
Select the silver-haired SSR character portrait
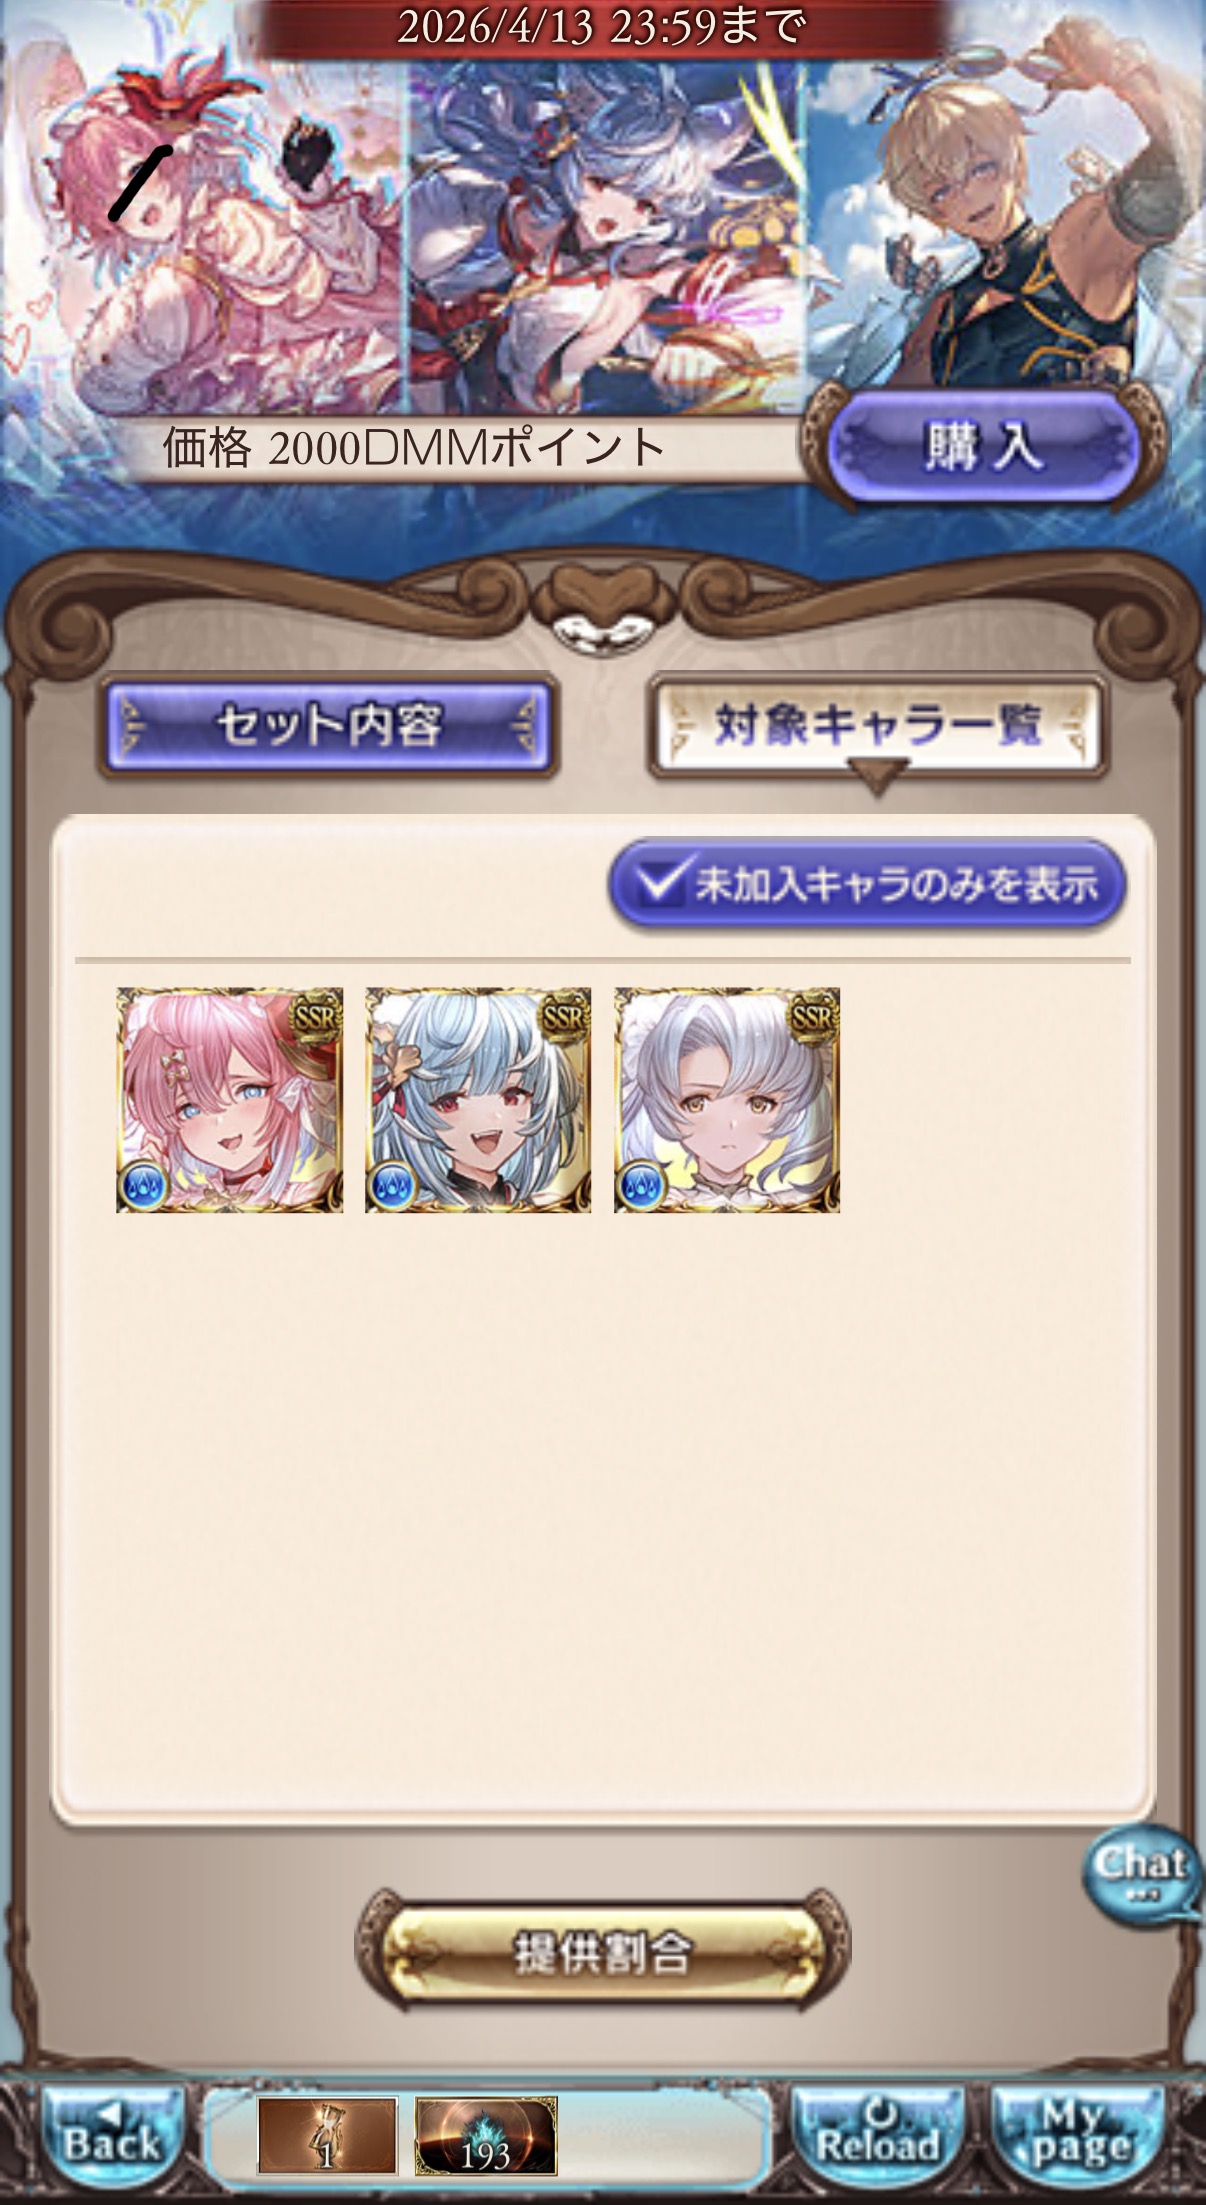[x=727, y=1100]
